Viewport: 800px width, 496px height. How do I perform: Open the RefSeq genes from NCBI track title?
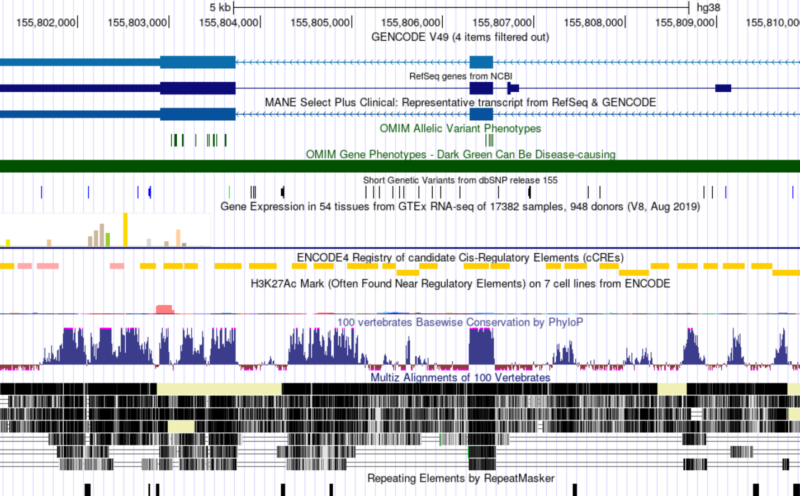(460, 76)
